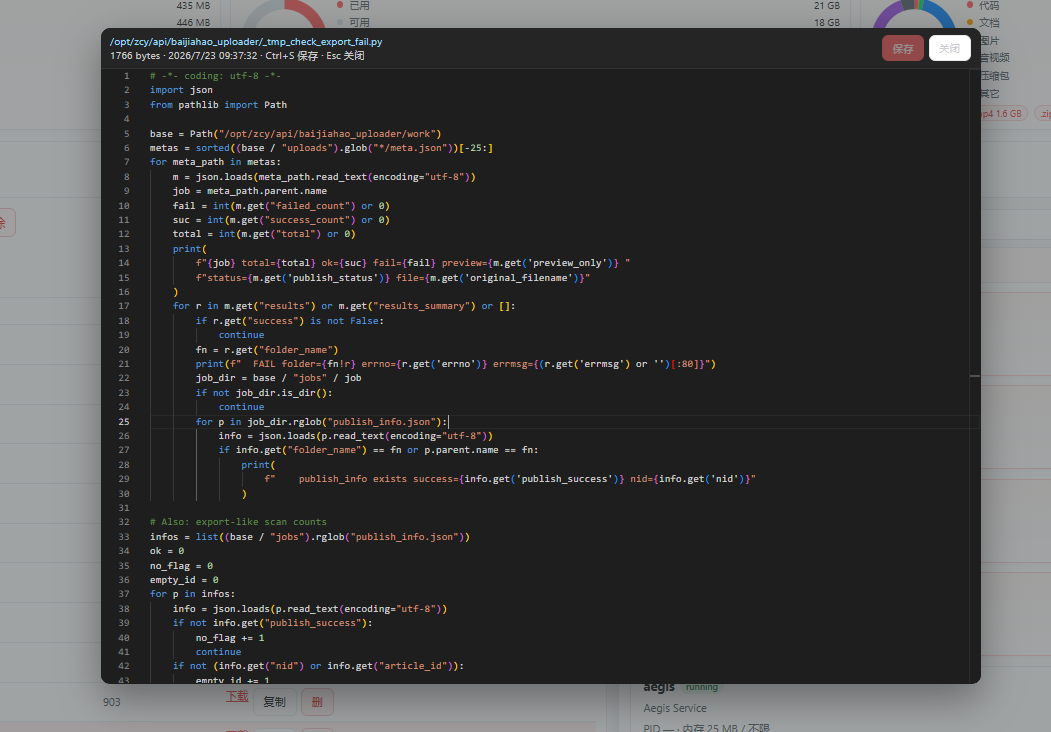
Task: Click the 代码 legend item in background
Action: 983,5
